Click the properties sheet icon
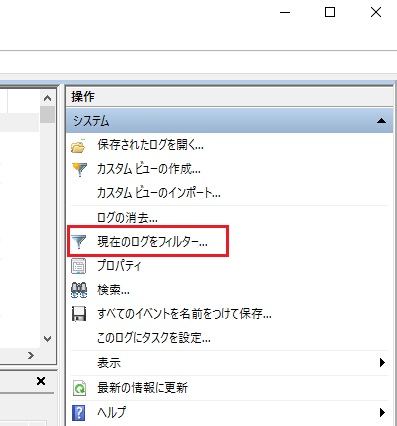Screen dimensions: 397x426 [79, 266]
